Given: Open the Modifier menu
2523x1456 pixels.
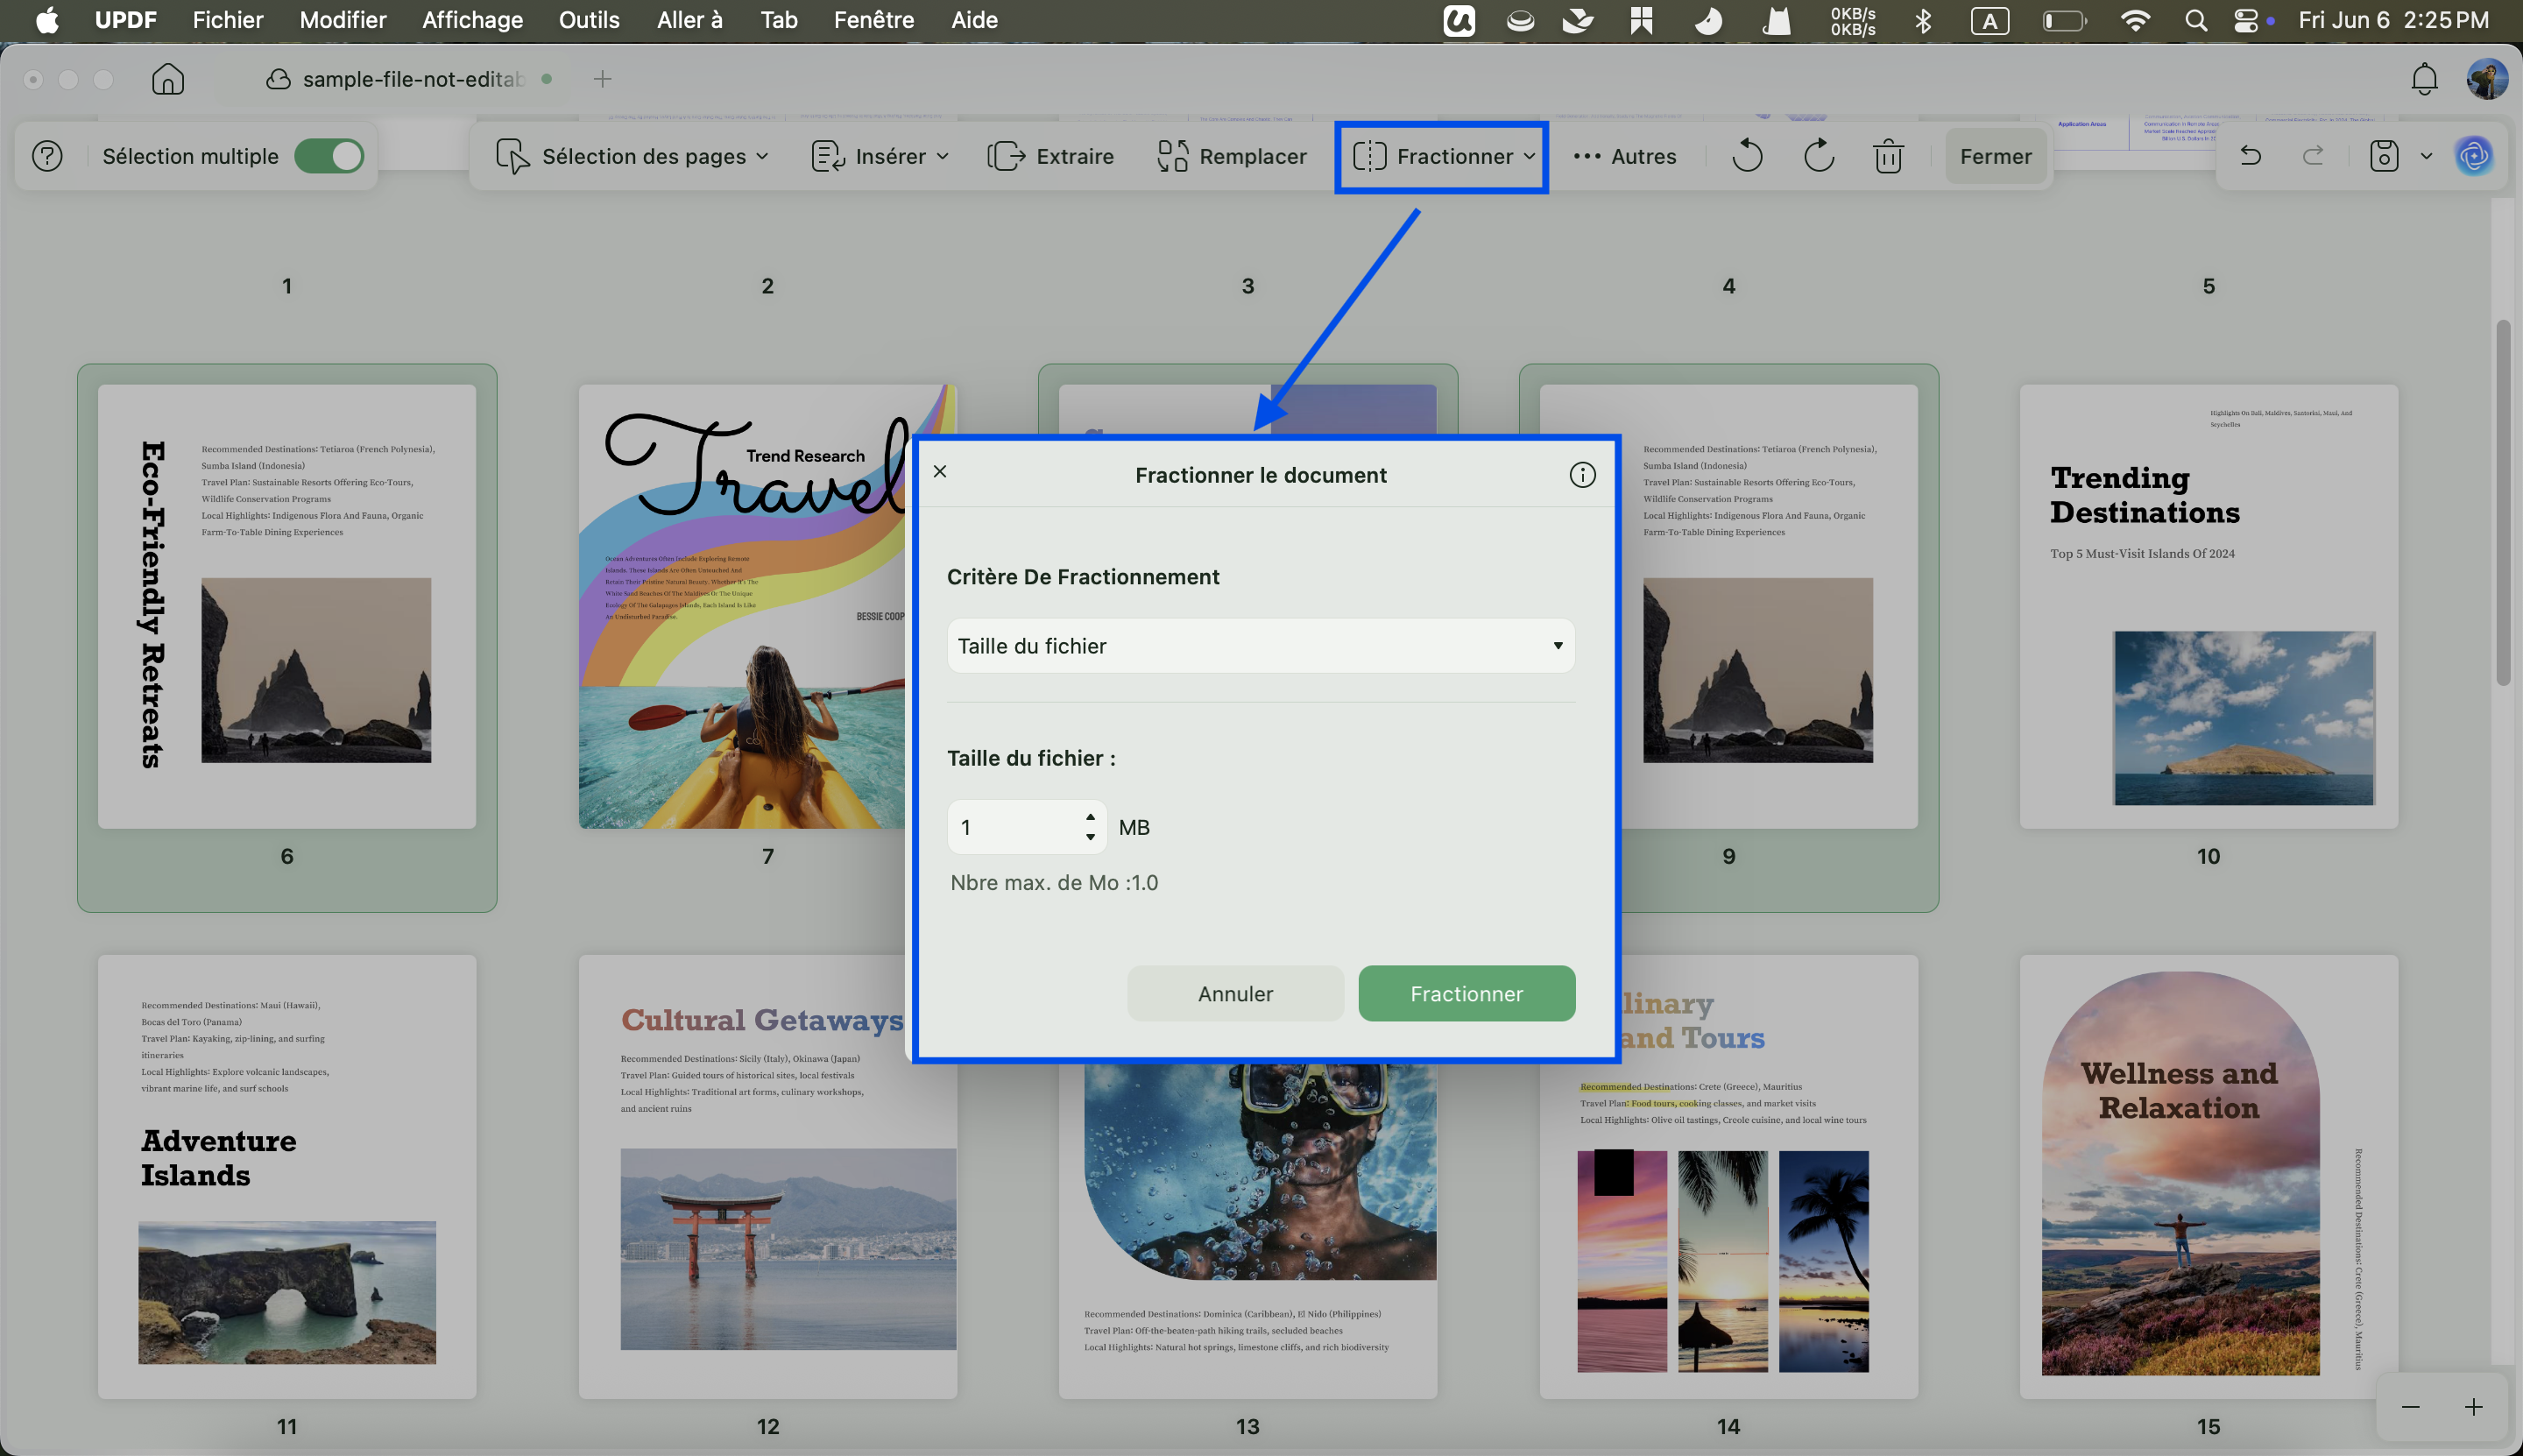Looking at the screenshot, I should (x=343, y=20).
